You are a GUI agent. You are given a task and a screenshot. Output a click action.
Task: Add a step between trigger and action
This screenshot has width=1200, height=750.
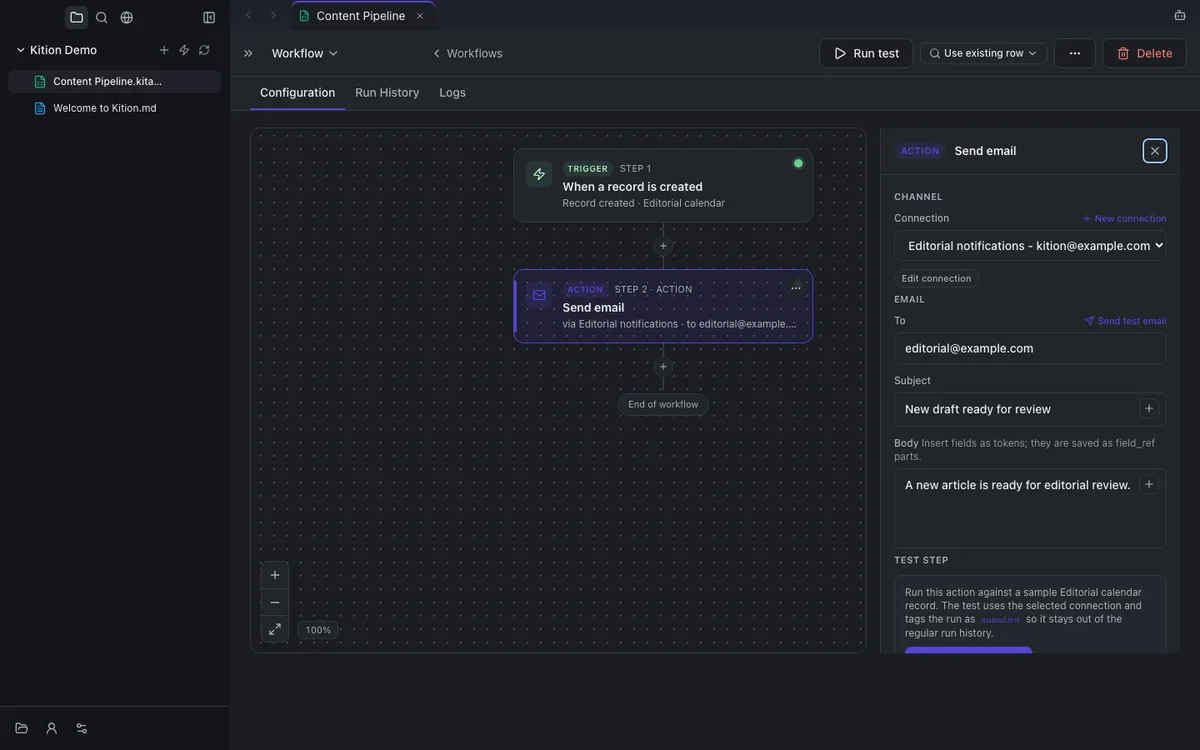(x=663, y=246)
